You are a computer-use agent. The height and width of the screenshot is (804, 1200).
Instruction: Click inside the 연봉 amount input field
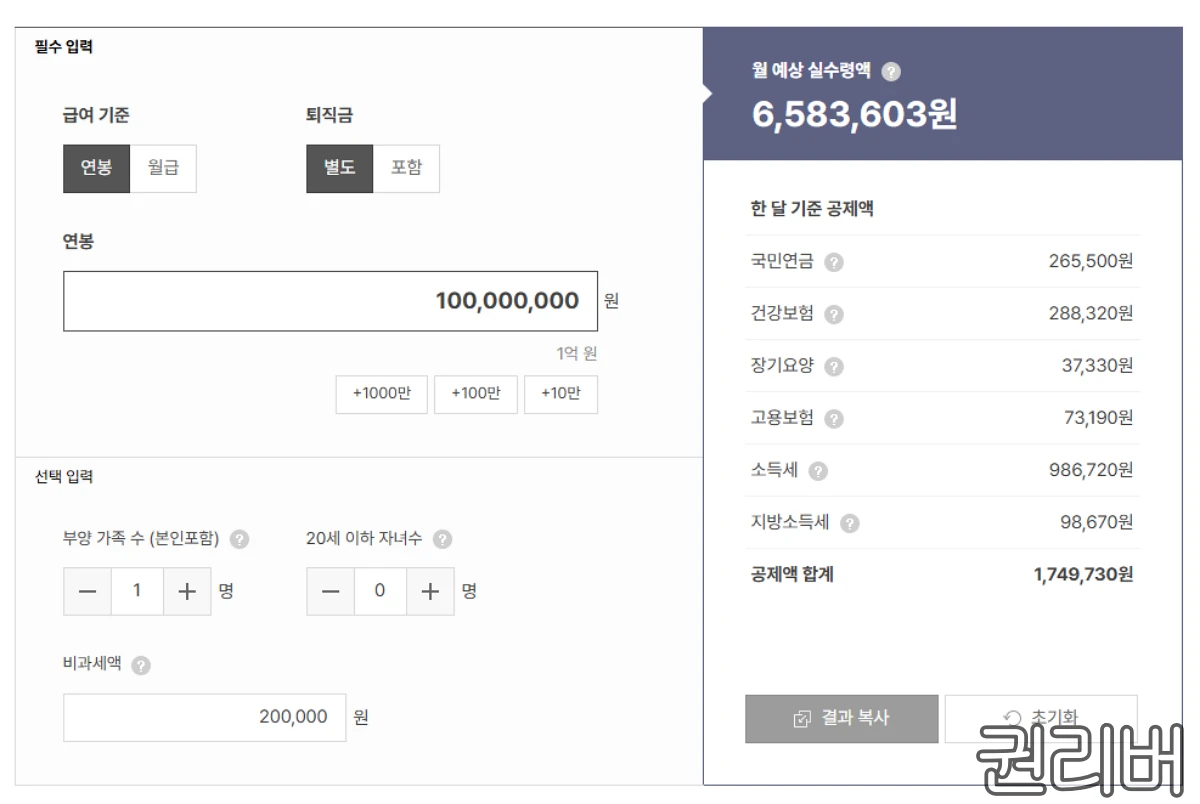coord(330,300)
